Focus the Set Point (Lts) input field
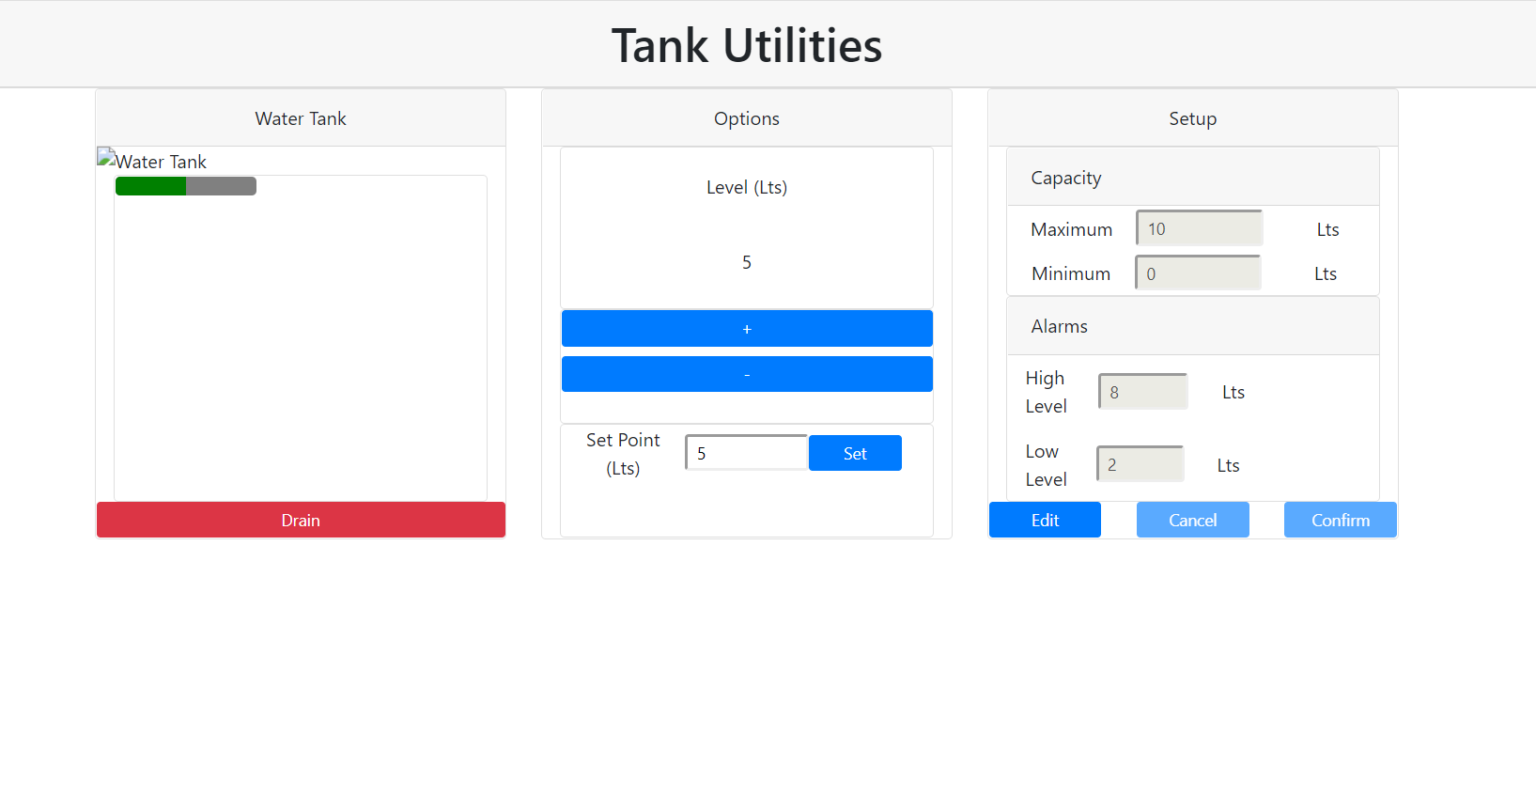Image resolution: width=1536 pixels, height=795 pixels. click(x=746, y=453)
